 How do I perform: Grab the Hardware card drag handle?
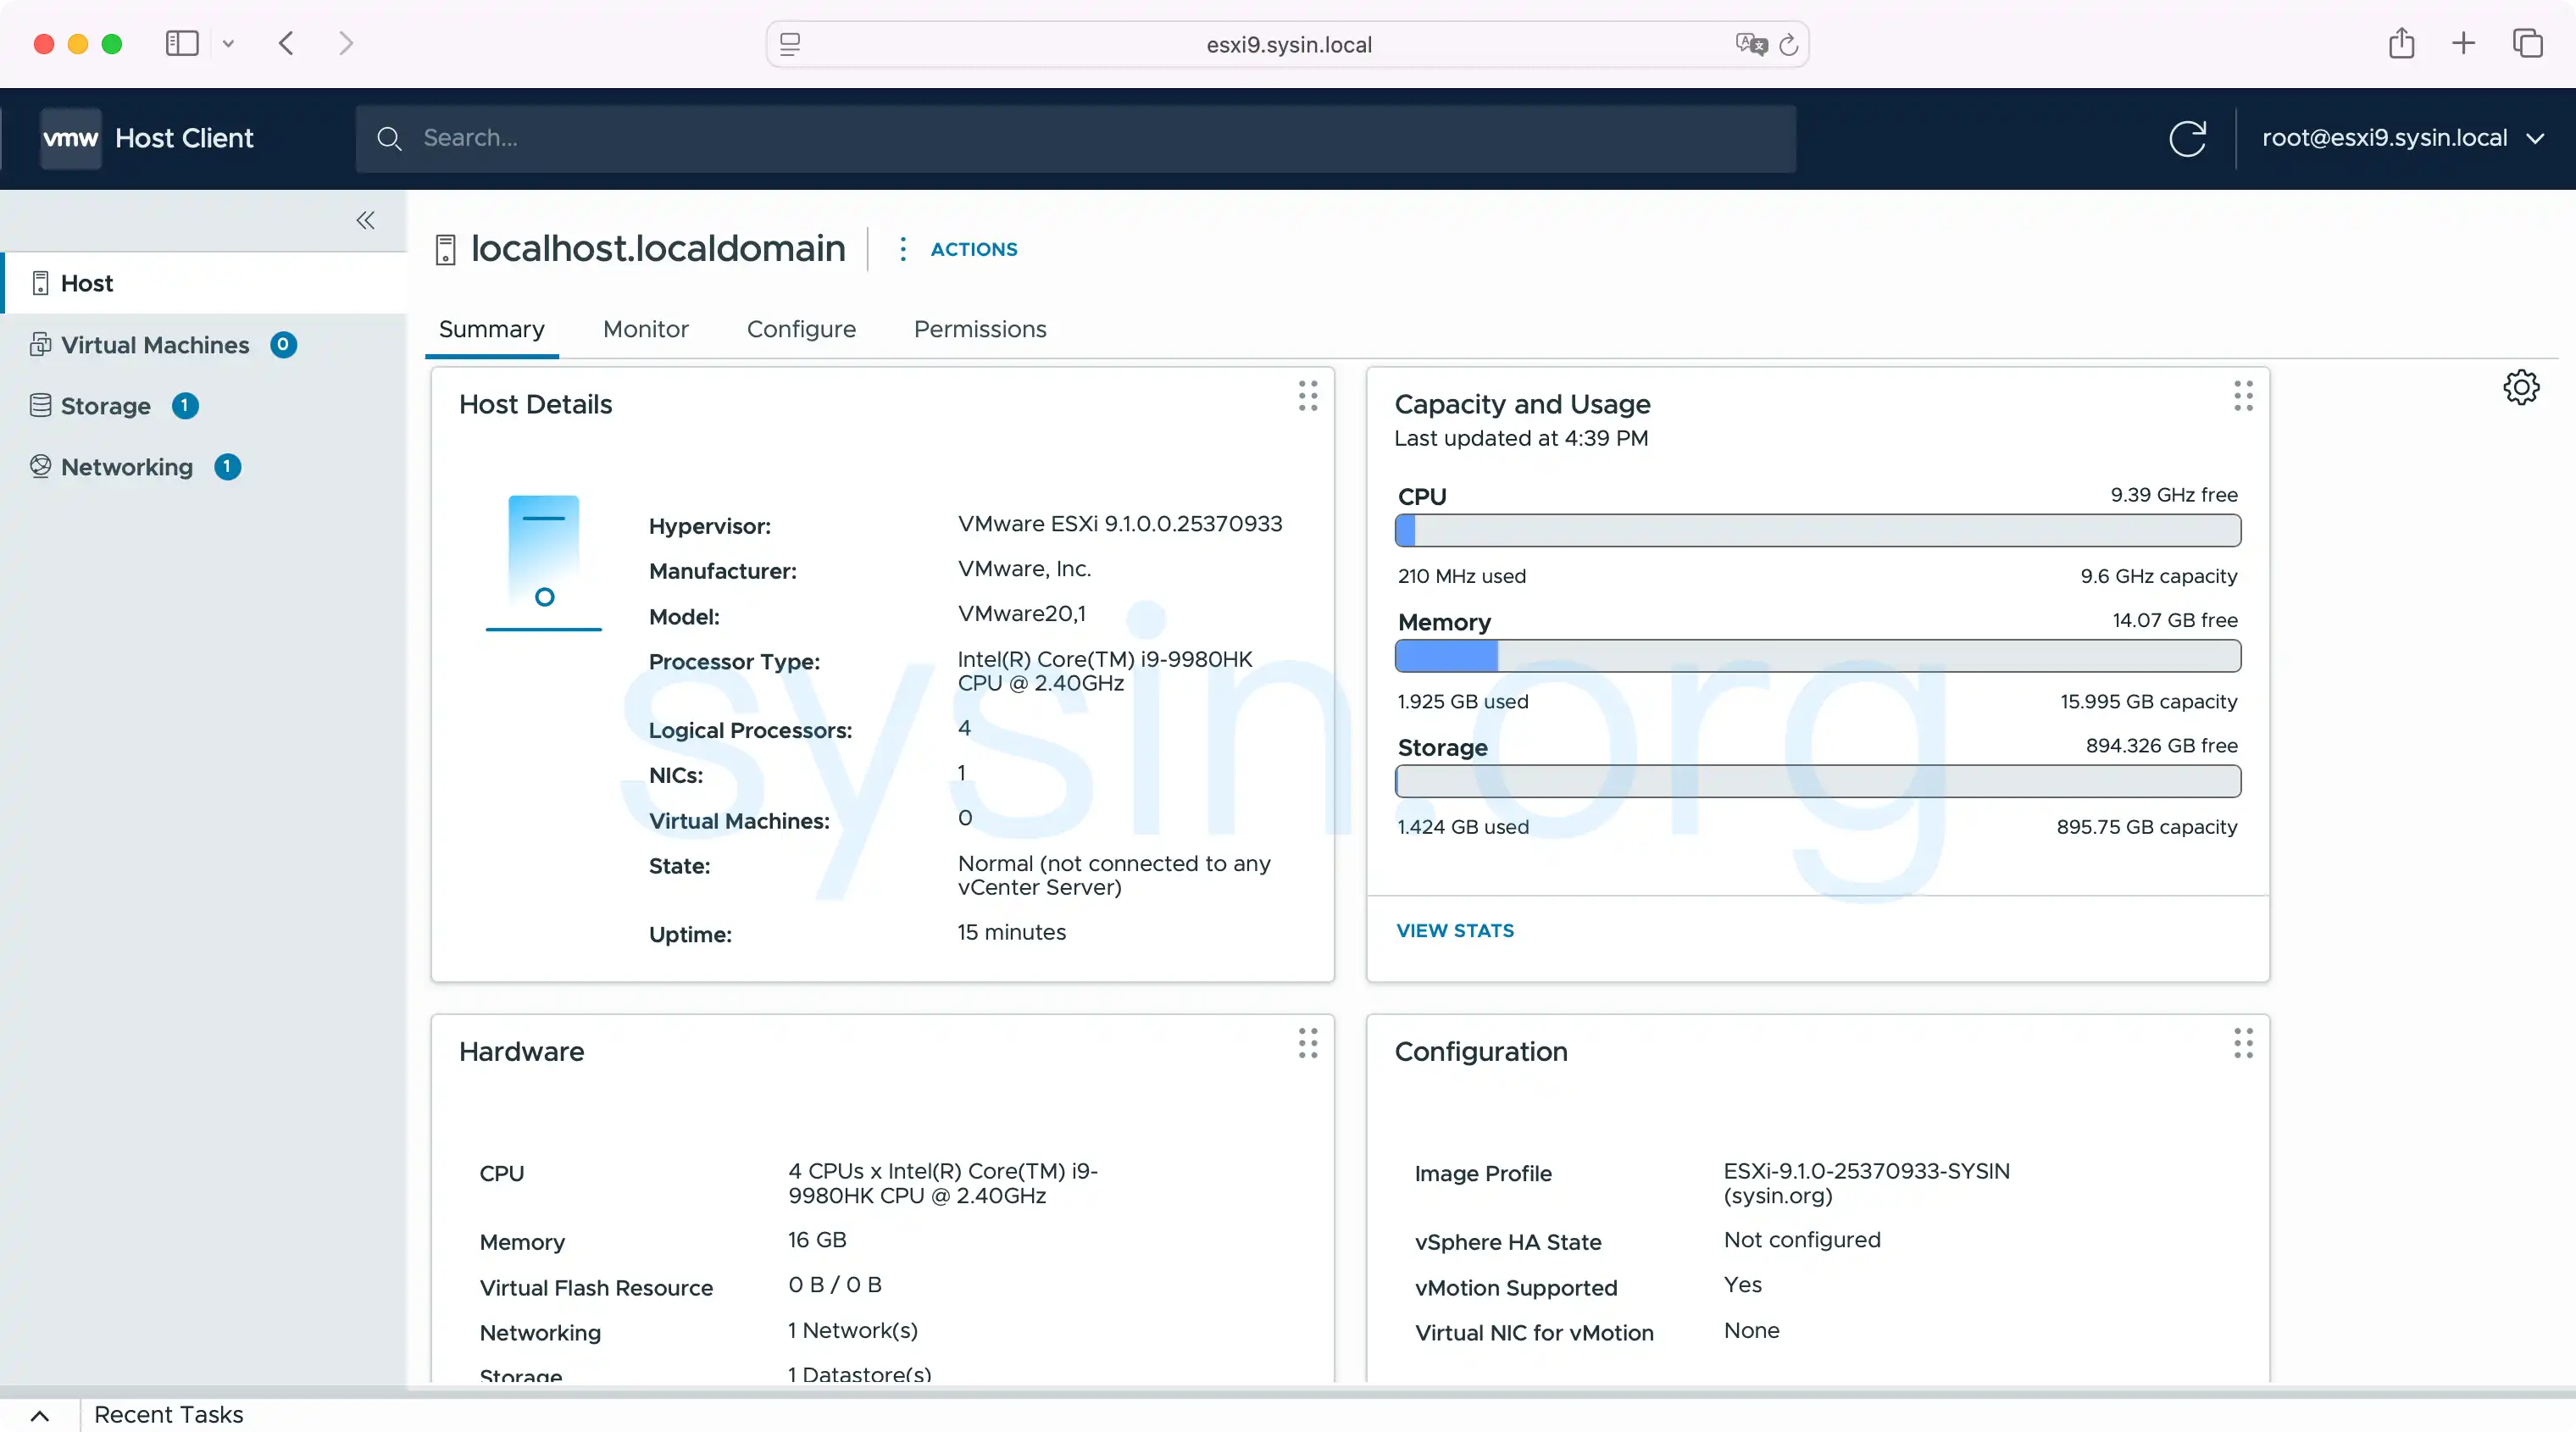[1307, 1043]
